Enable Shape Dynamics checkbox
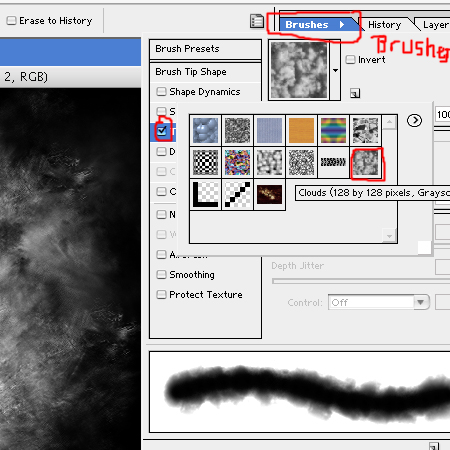450x450 pixels. pyautogui.click(x=161, y=91)
